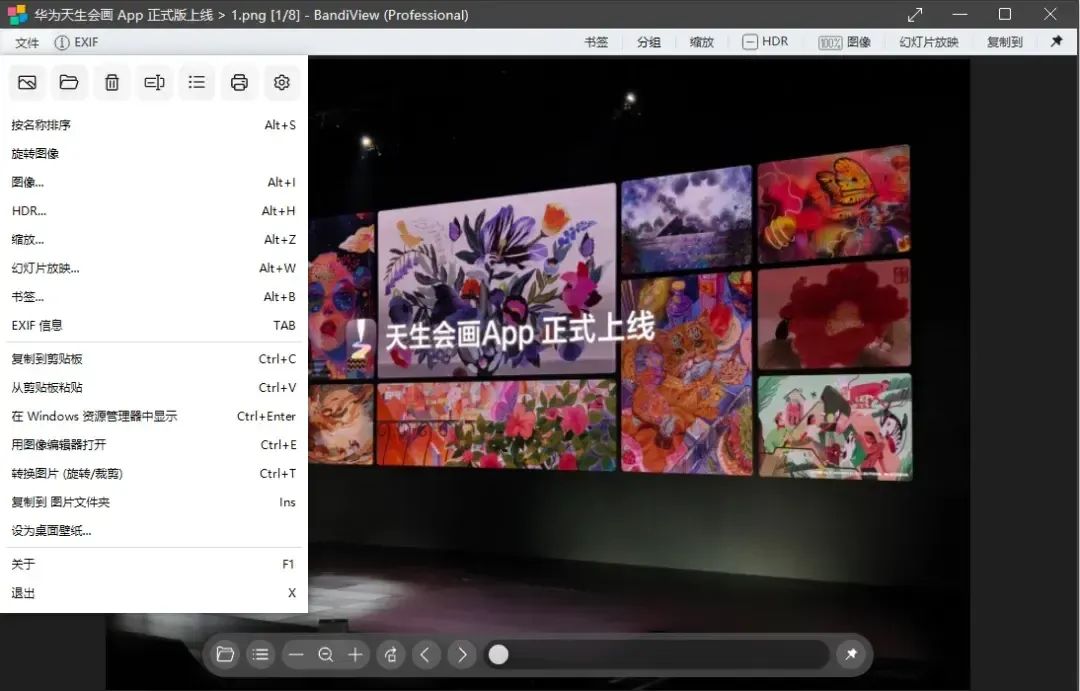
Task: Start 幻灯片放映 from top toolbar
Action: click(928, 42)
